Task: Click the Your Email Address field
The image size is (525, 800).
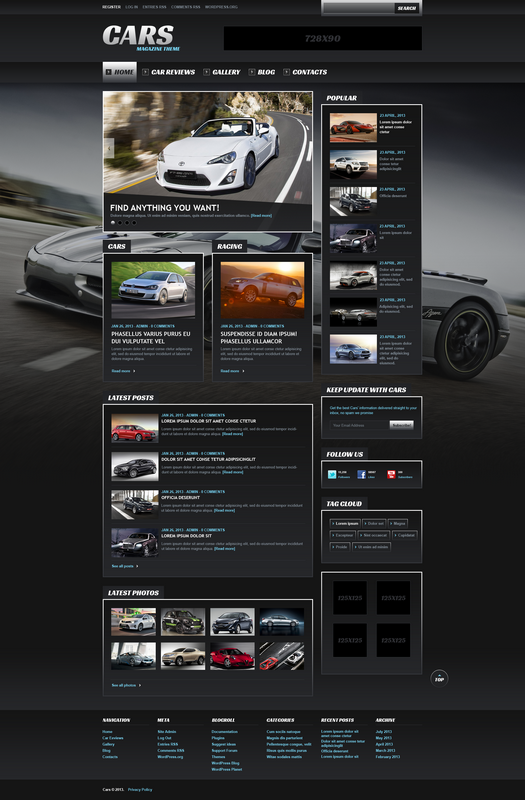Action: [359, 425]
